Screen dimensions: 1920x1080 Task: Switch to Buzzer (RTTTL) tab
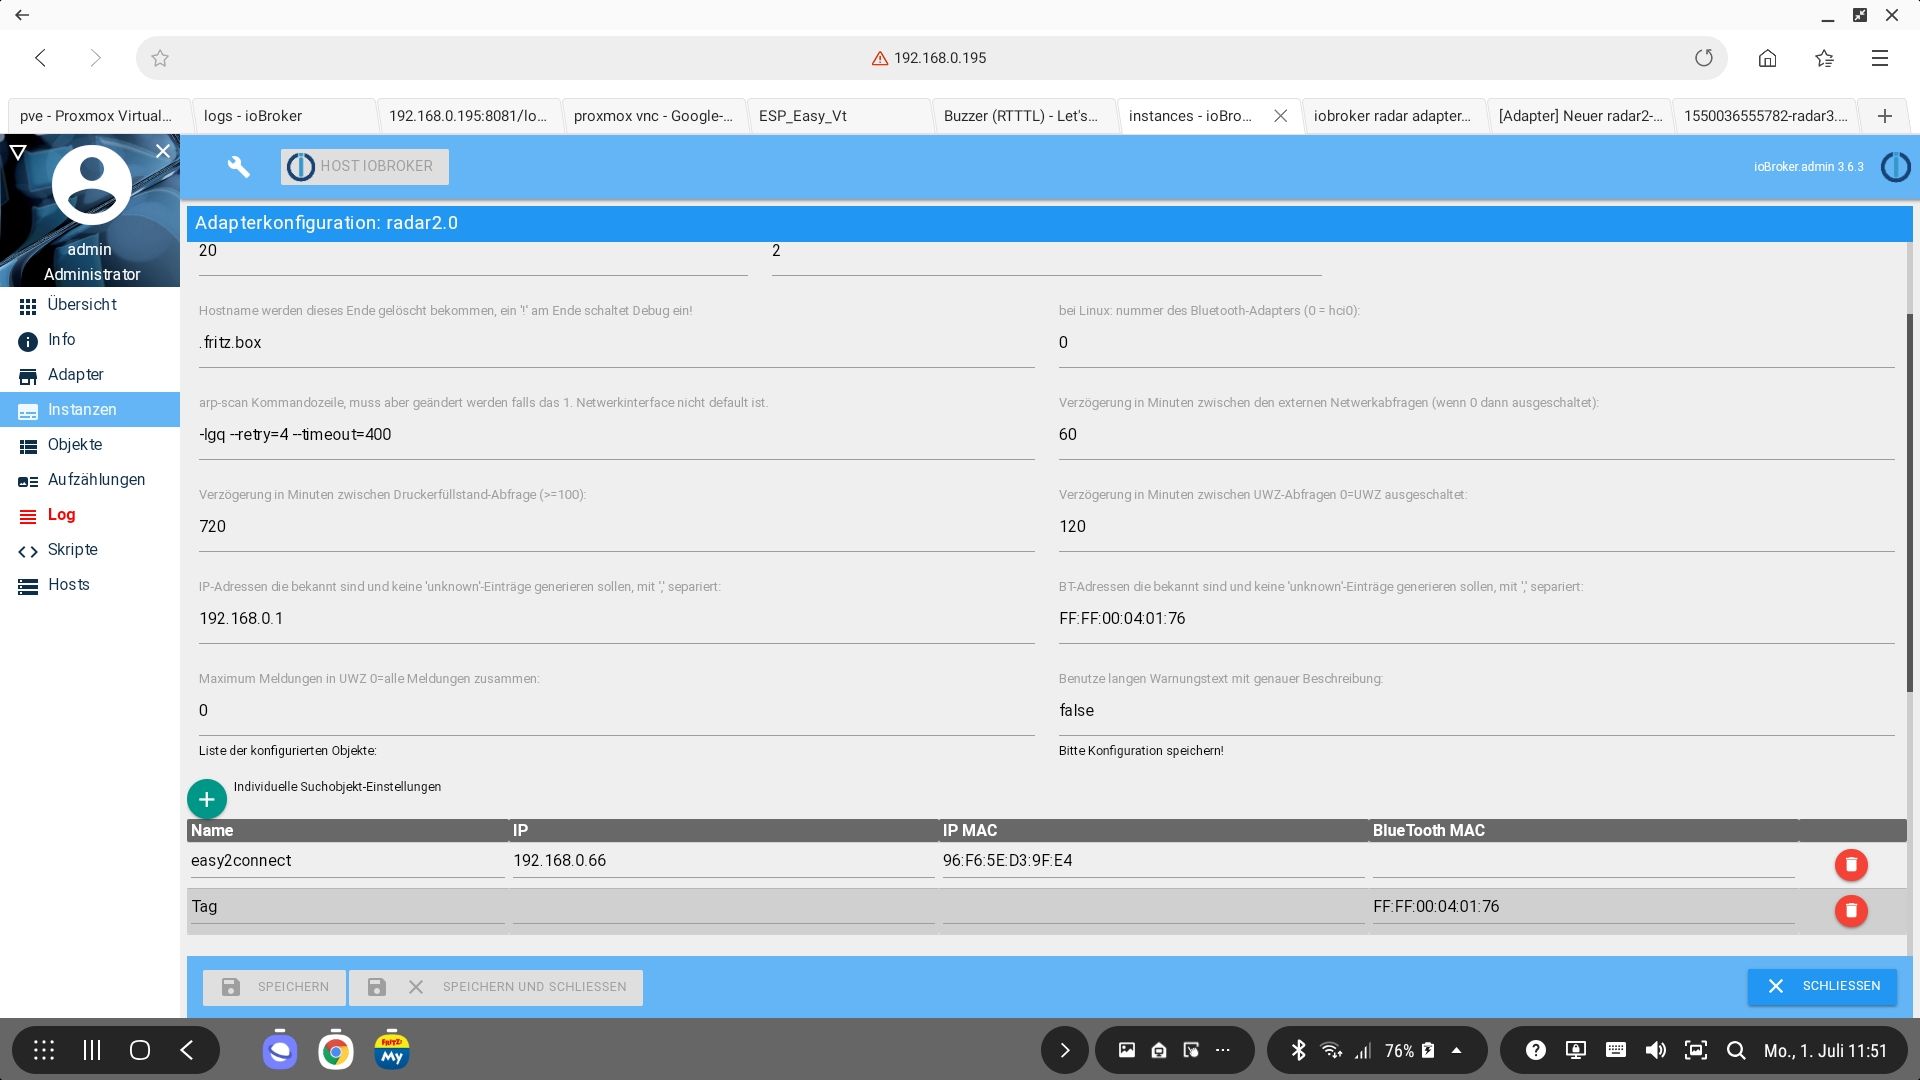click(x=1024, y=116)
